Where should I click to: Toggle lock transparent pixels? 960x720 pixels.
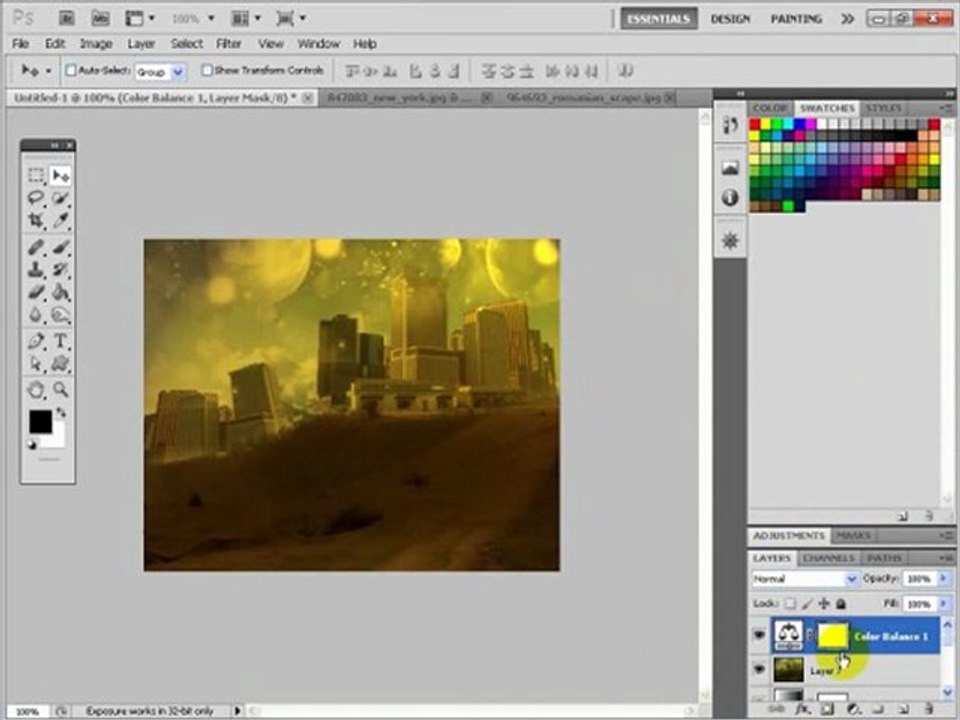790,604
